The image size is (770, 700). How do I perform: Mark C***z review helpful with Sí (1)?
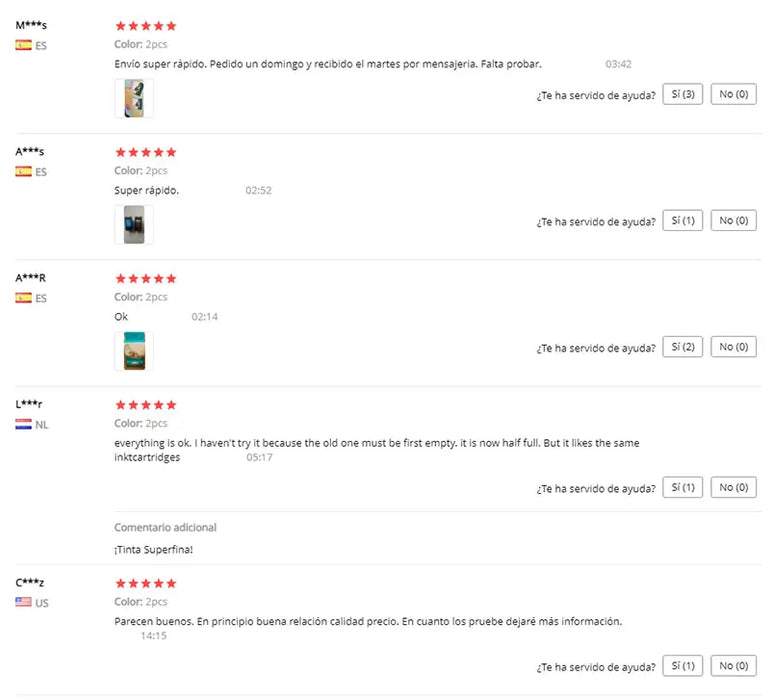pyautogui.click(x=683, y=665)
